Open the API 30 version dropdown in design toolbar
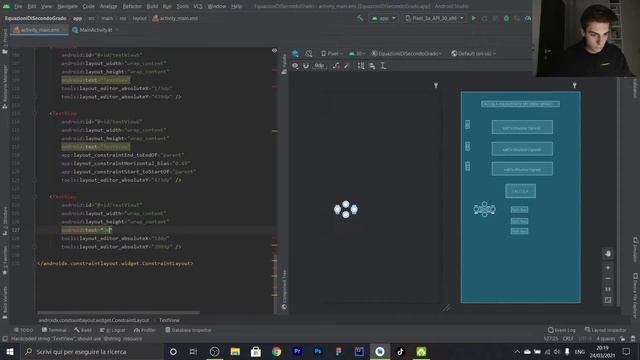The height and width of the screenshot is (360, 640). [x=356, y=53]
